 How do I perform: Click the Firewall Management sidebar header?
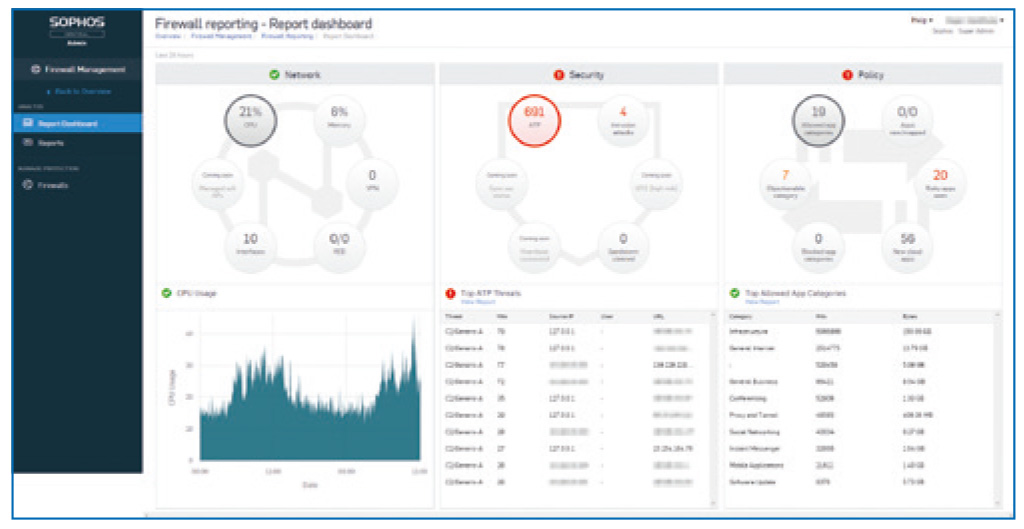[x=78, y=70]
